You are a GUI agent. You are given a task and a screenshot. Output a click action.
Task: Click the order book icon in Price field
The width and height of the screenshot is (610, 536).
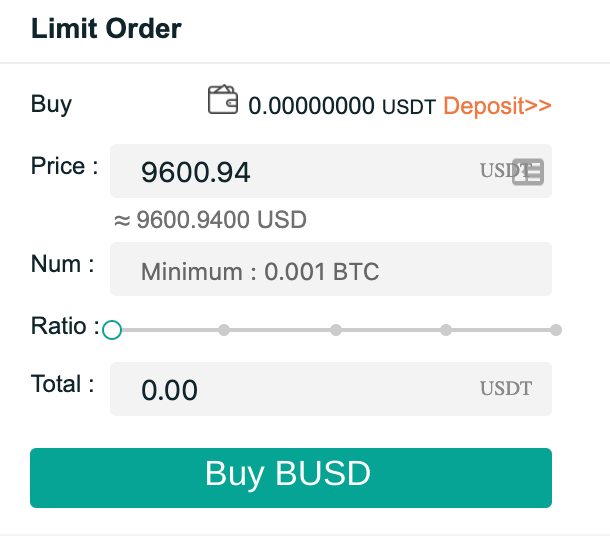point(528,172)
